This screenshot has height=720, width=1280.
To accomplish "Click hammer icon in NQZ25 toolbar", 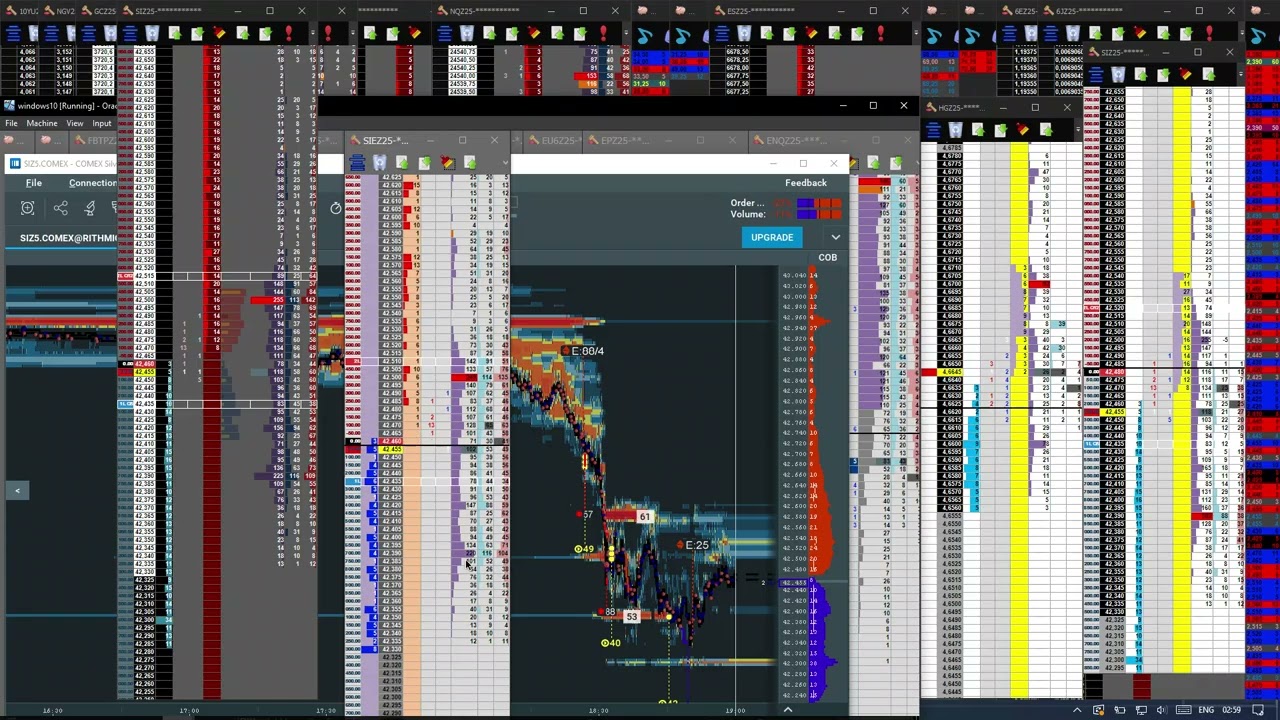I will (x=533, y=33).
